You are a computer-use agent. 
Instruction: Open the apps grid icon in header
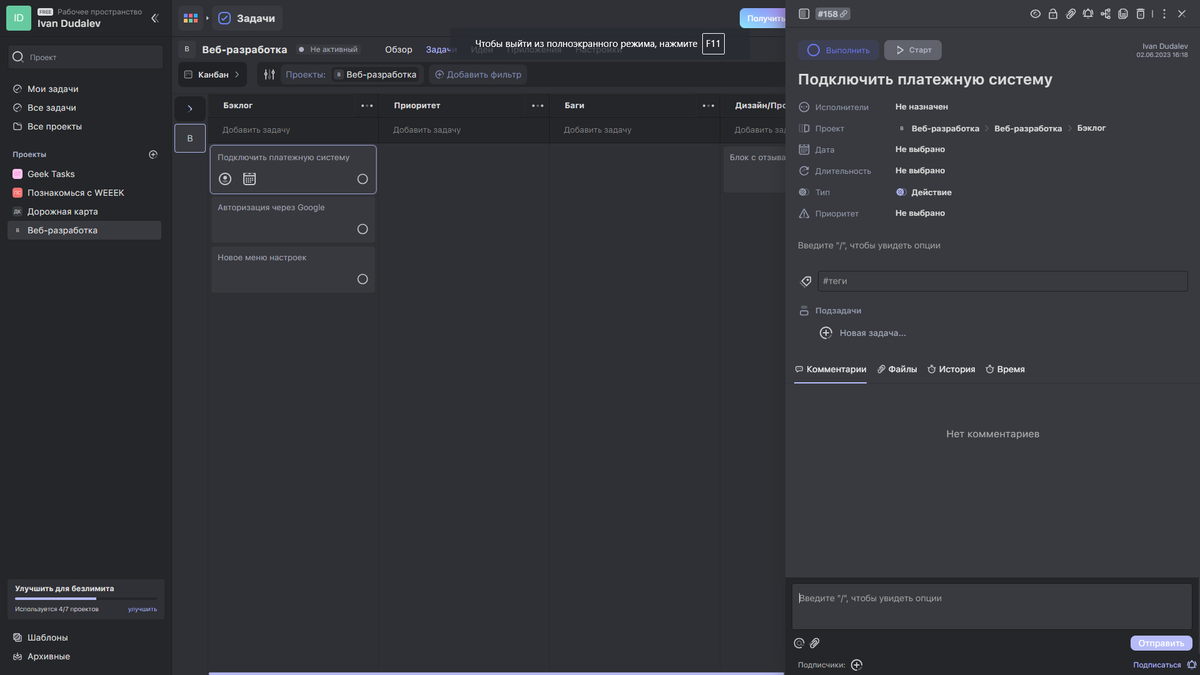(190, 18)
